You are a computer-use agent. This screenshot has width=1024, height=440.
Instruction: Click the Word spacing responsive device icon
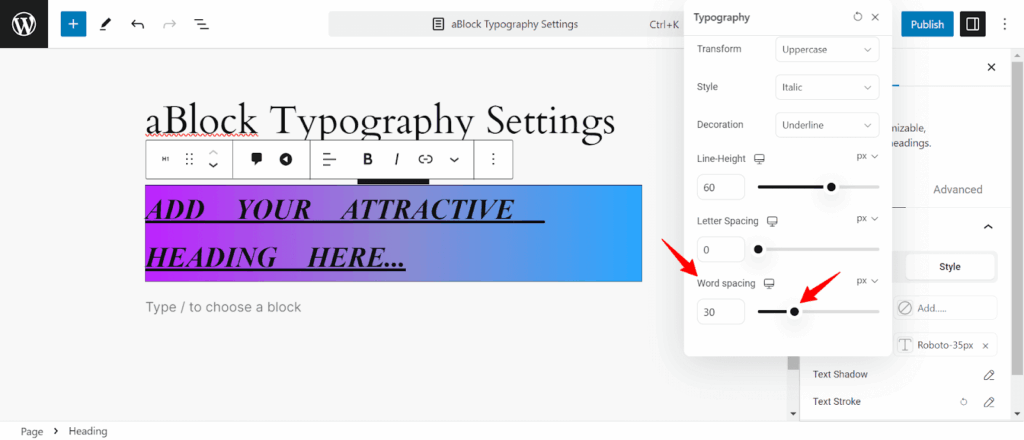click(x=769, y=283)
